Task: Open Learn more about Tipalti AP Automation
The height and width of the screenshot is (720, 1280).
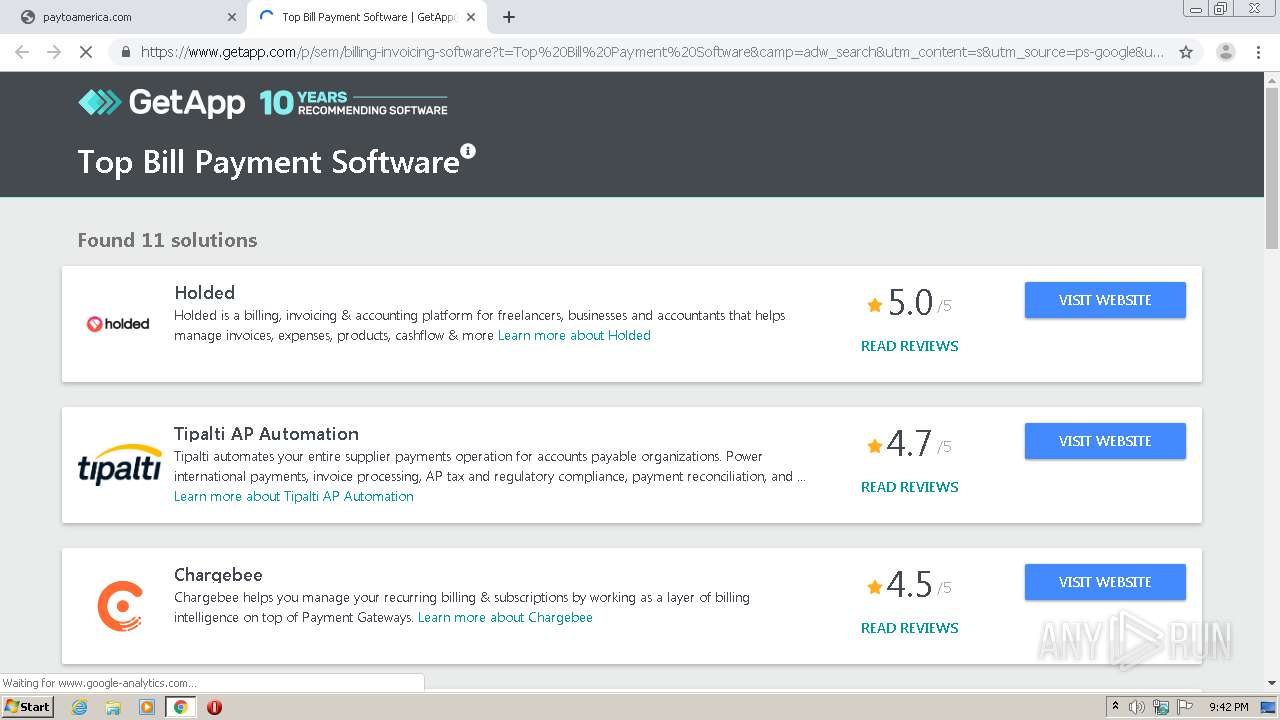Action: pos(294,496)
